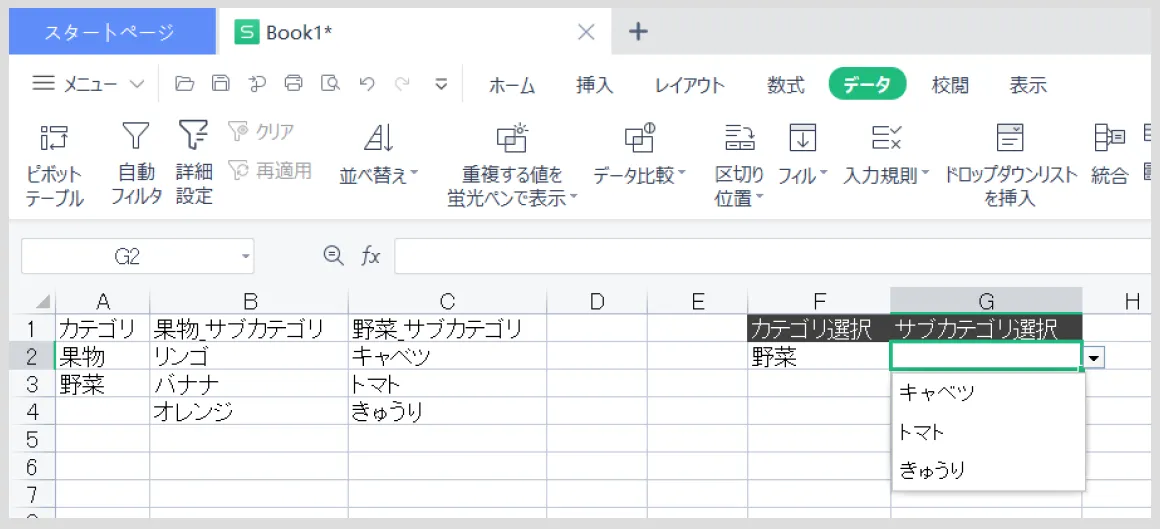The height and width of the screenshot is (529, 1160).
Task: Open the Formulas (数式) ribbon tab
Action: (785, 86)
